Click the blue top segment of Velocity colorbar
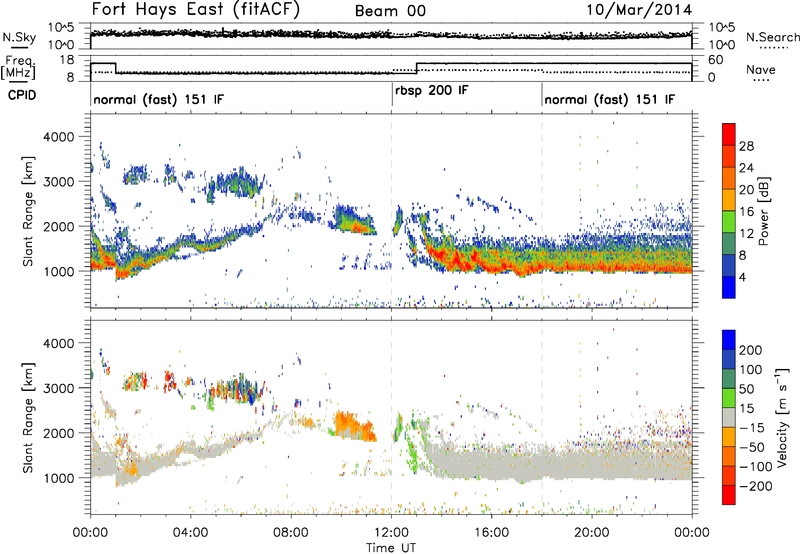800x554 pixels. pos(729,340)
